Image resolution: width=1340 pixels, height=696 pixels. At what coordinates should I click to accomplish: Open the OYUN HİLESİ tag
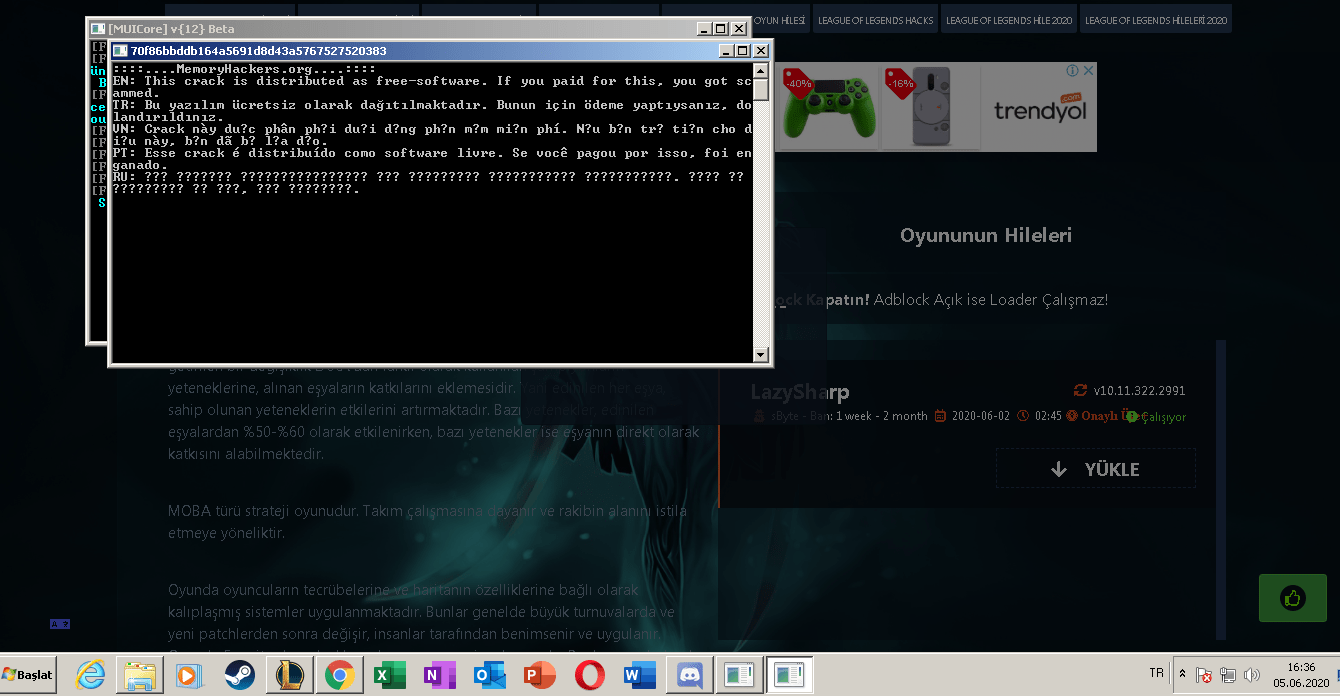[x=779, y=19]
